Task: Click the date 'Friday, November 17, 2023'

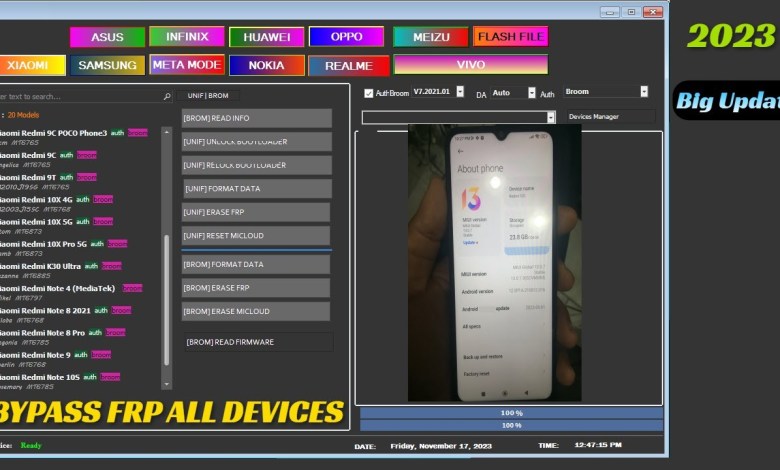Action: click(x=441, y=446)
